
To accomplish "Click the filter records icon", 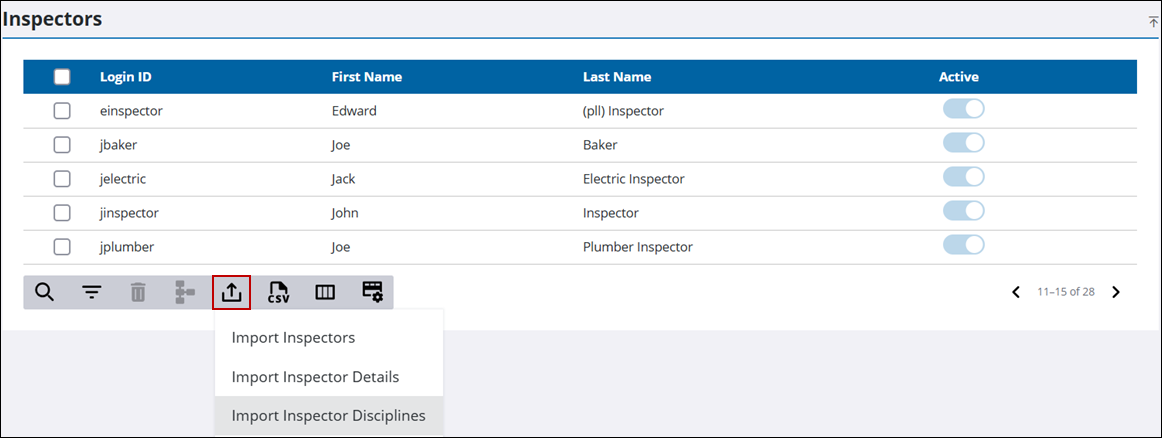I will (91, 293).
